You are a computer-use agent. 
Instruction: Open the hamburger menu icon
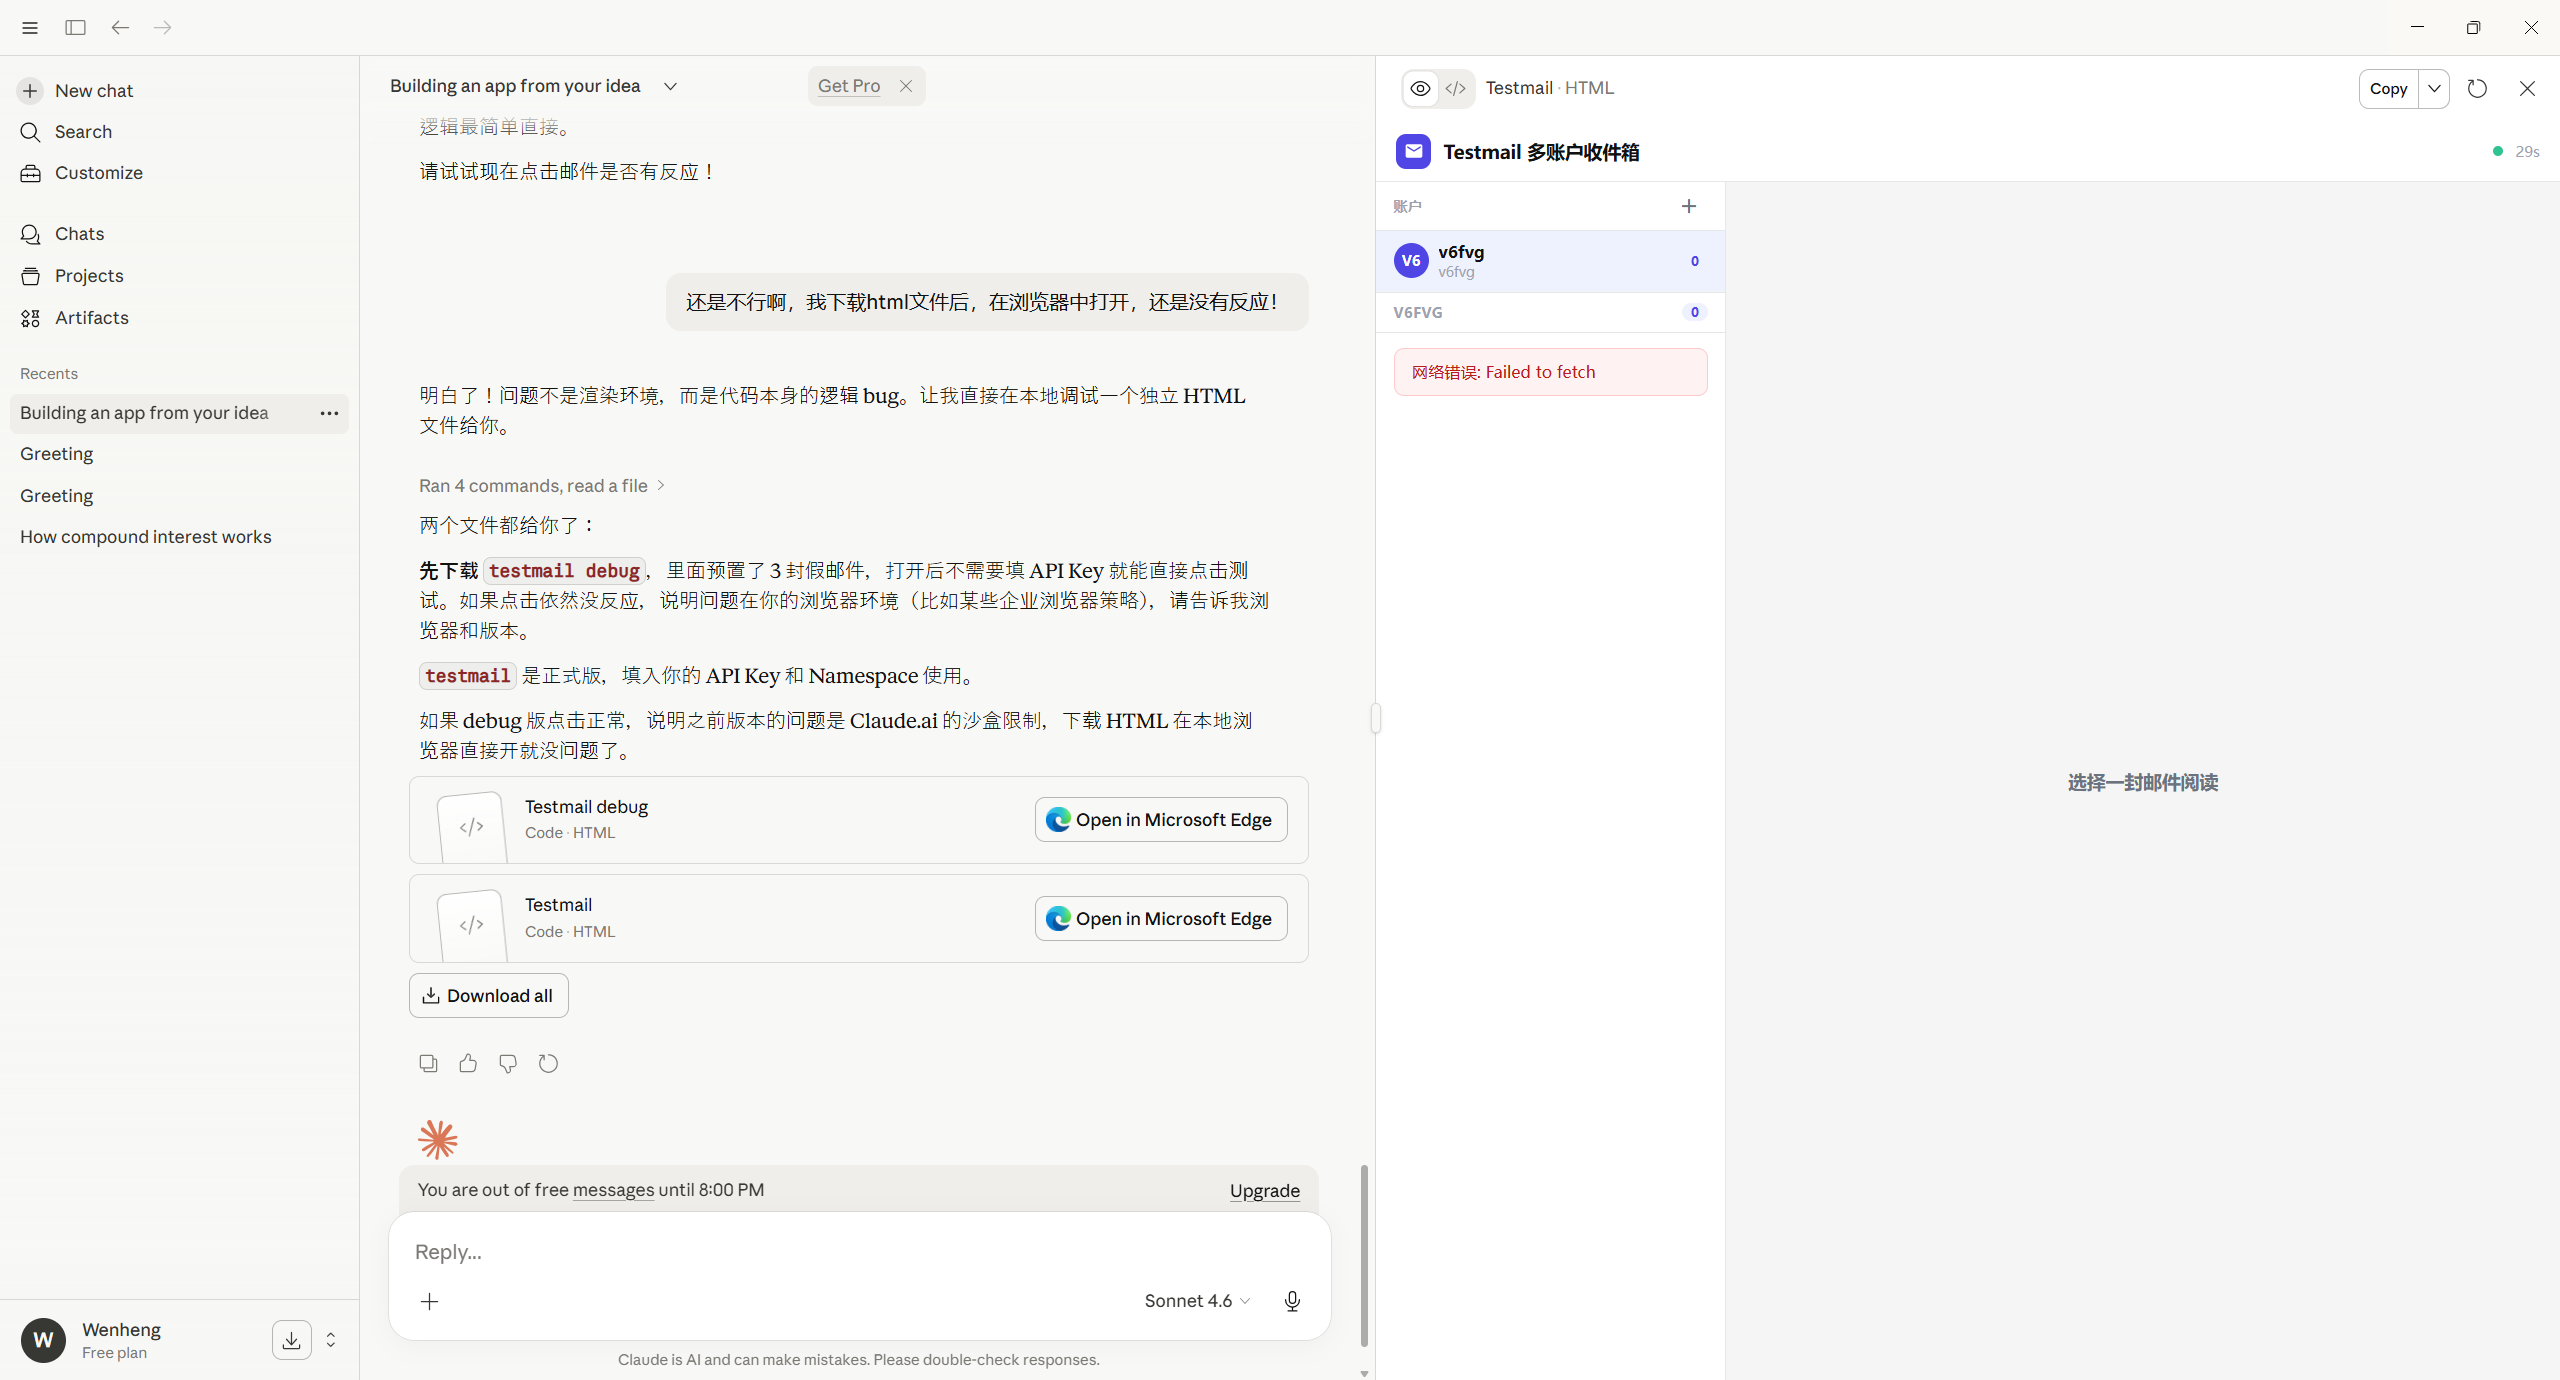[30, 28]
